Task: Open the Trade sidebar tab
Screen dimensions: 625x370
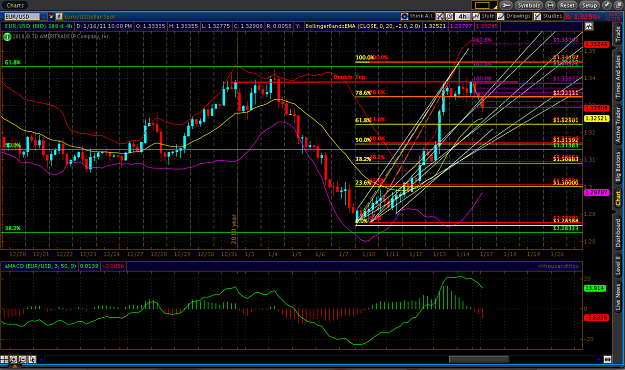Action: [x=618, y=35]
